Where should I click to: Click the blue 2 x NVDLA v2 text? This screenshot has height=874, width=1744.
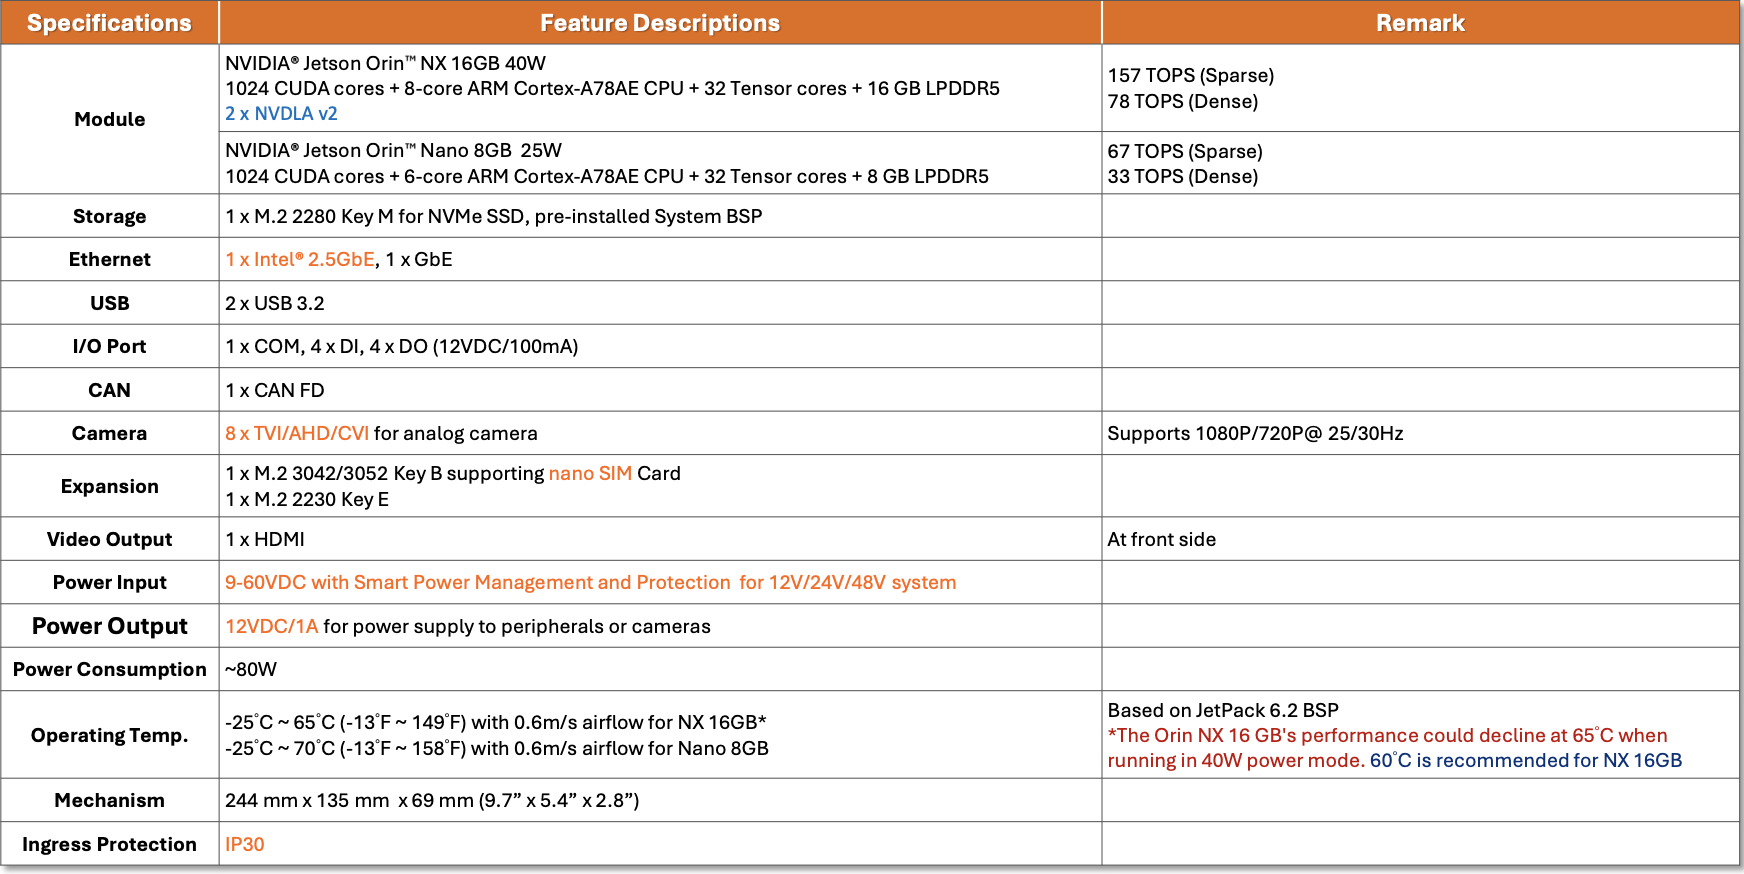point(281,114)
